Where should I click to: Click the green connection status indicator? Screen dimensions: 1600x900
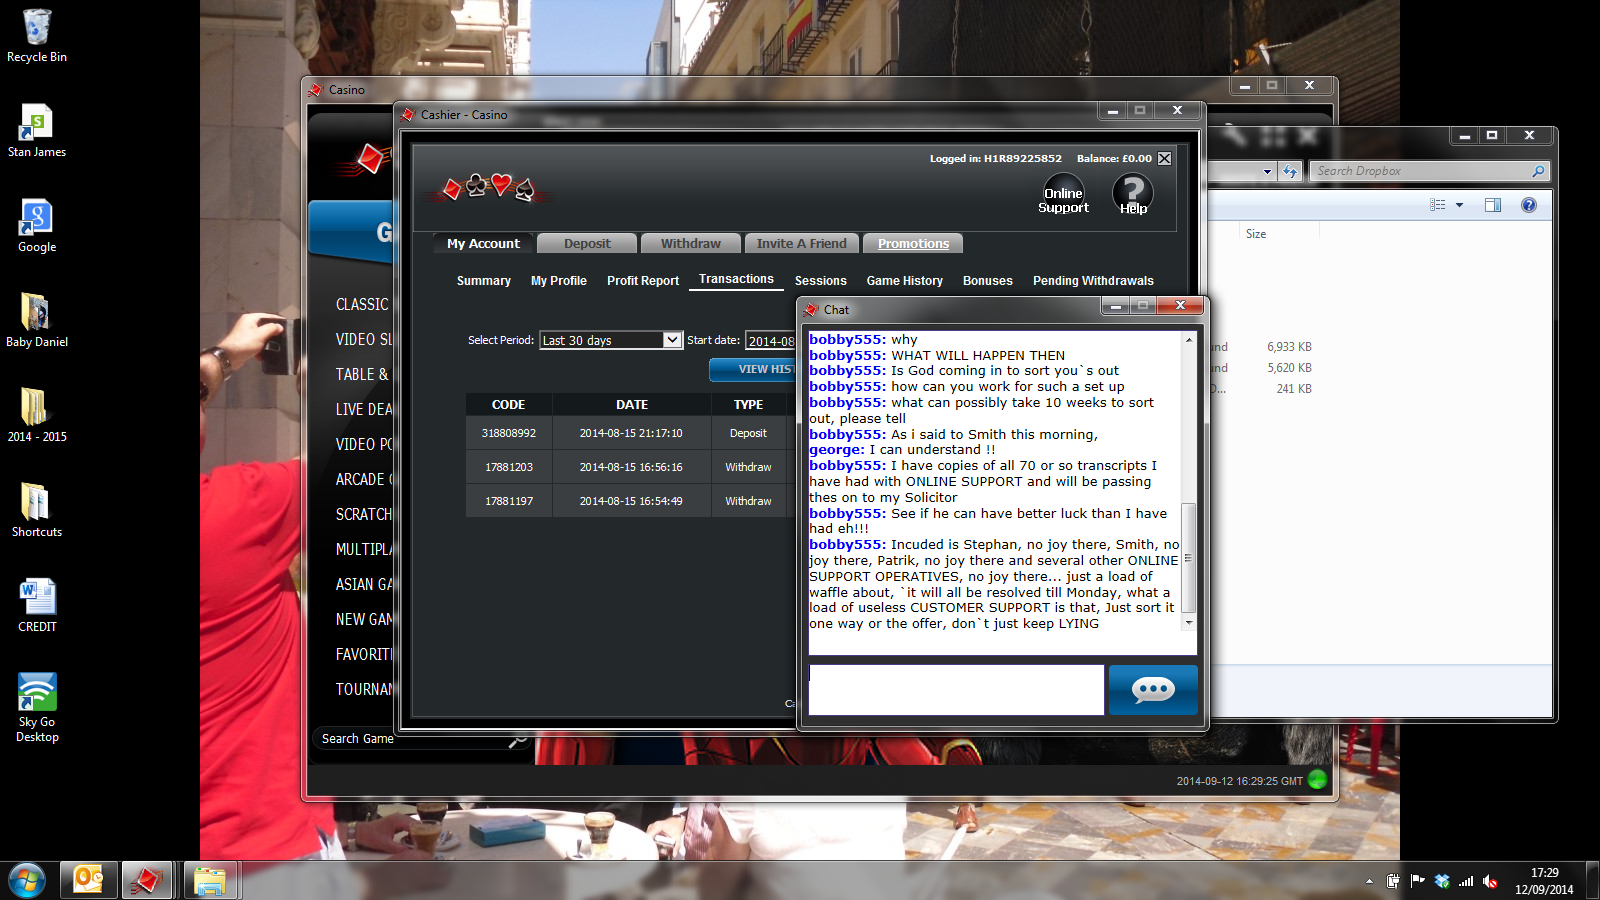(1318, 780)
